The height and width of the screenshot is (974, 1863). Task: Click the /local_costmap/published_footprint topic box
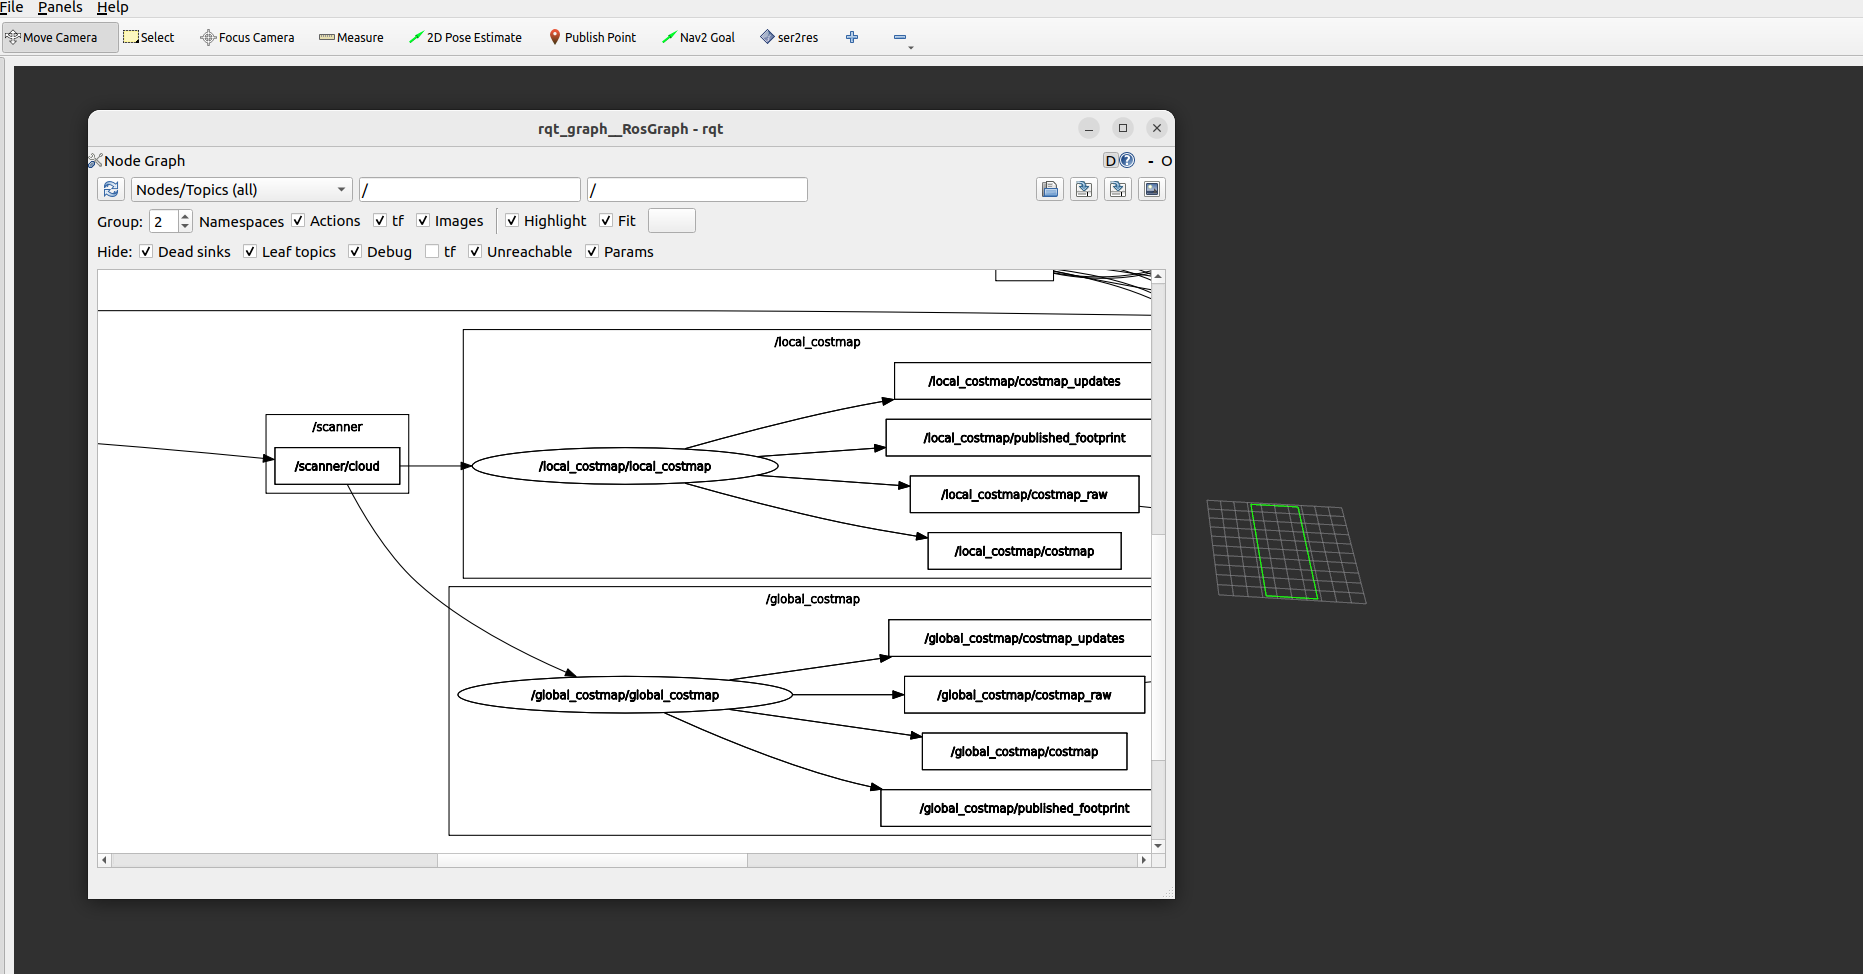click(1019, 438)
